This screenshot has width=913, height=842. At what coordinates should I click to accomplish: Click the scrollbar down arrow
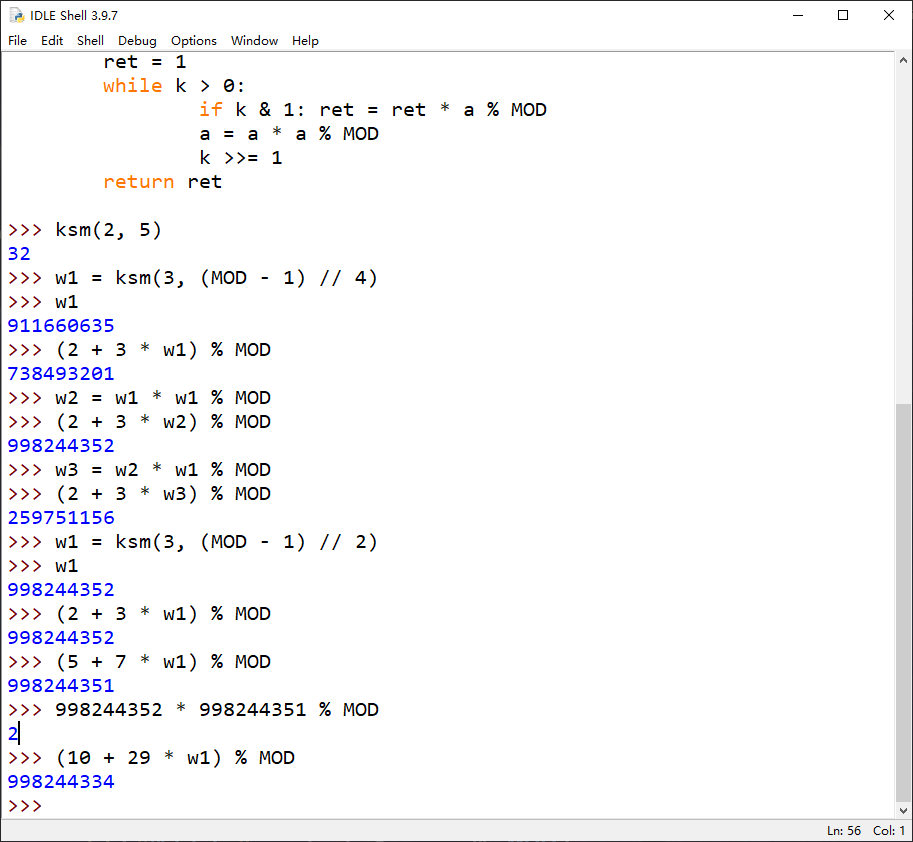903,812
